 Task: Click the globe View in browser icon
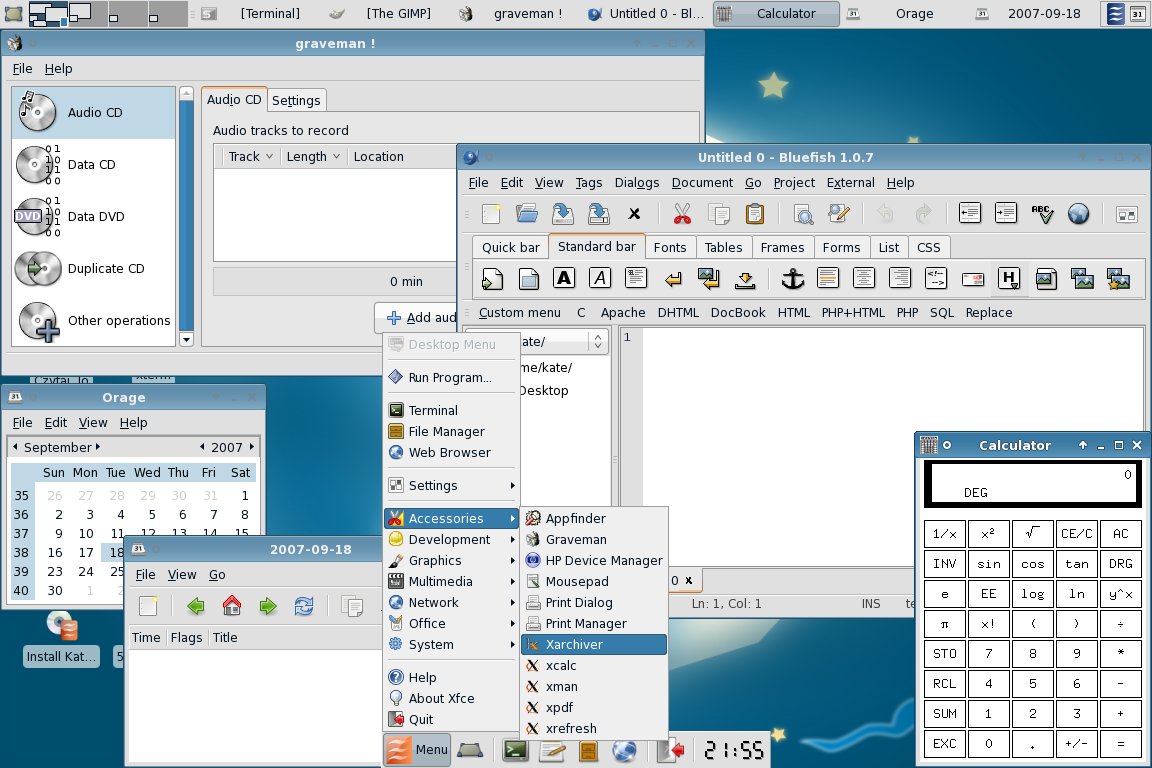[1078, 214]
